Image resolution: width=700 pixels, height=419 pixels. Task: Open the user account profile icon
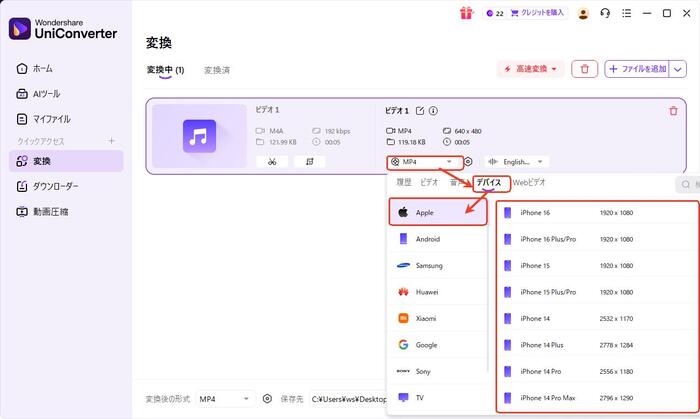coord(583,13)
